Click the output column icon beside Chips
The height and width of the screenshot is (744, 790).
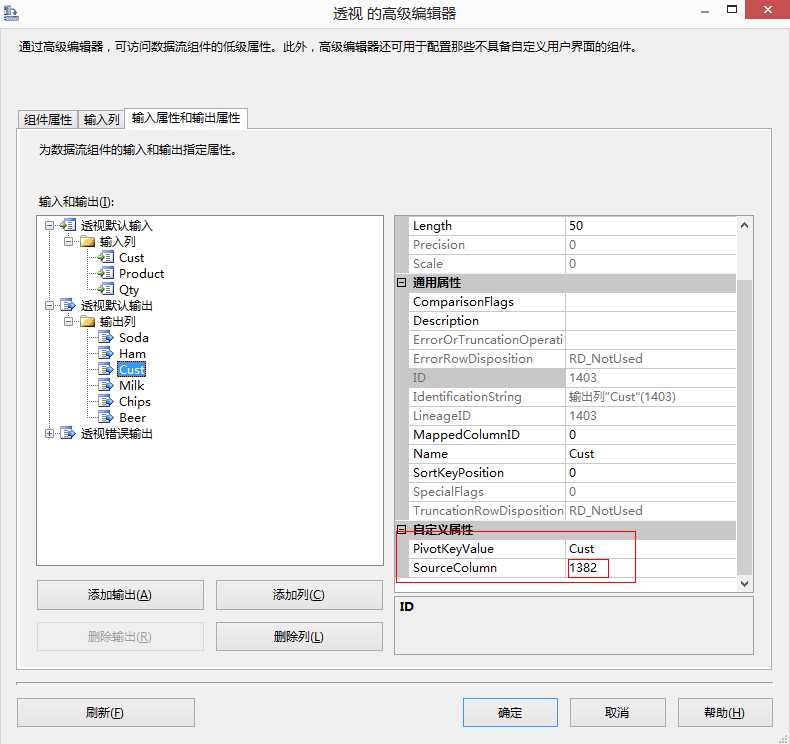(106, 401)
